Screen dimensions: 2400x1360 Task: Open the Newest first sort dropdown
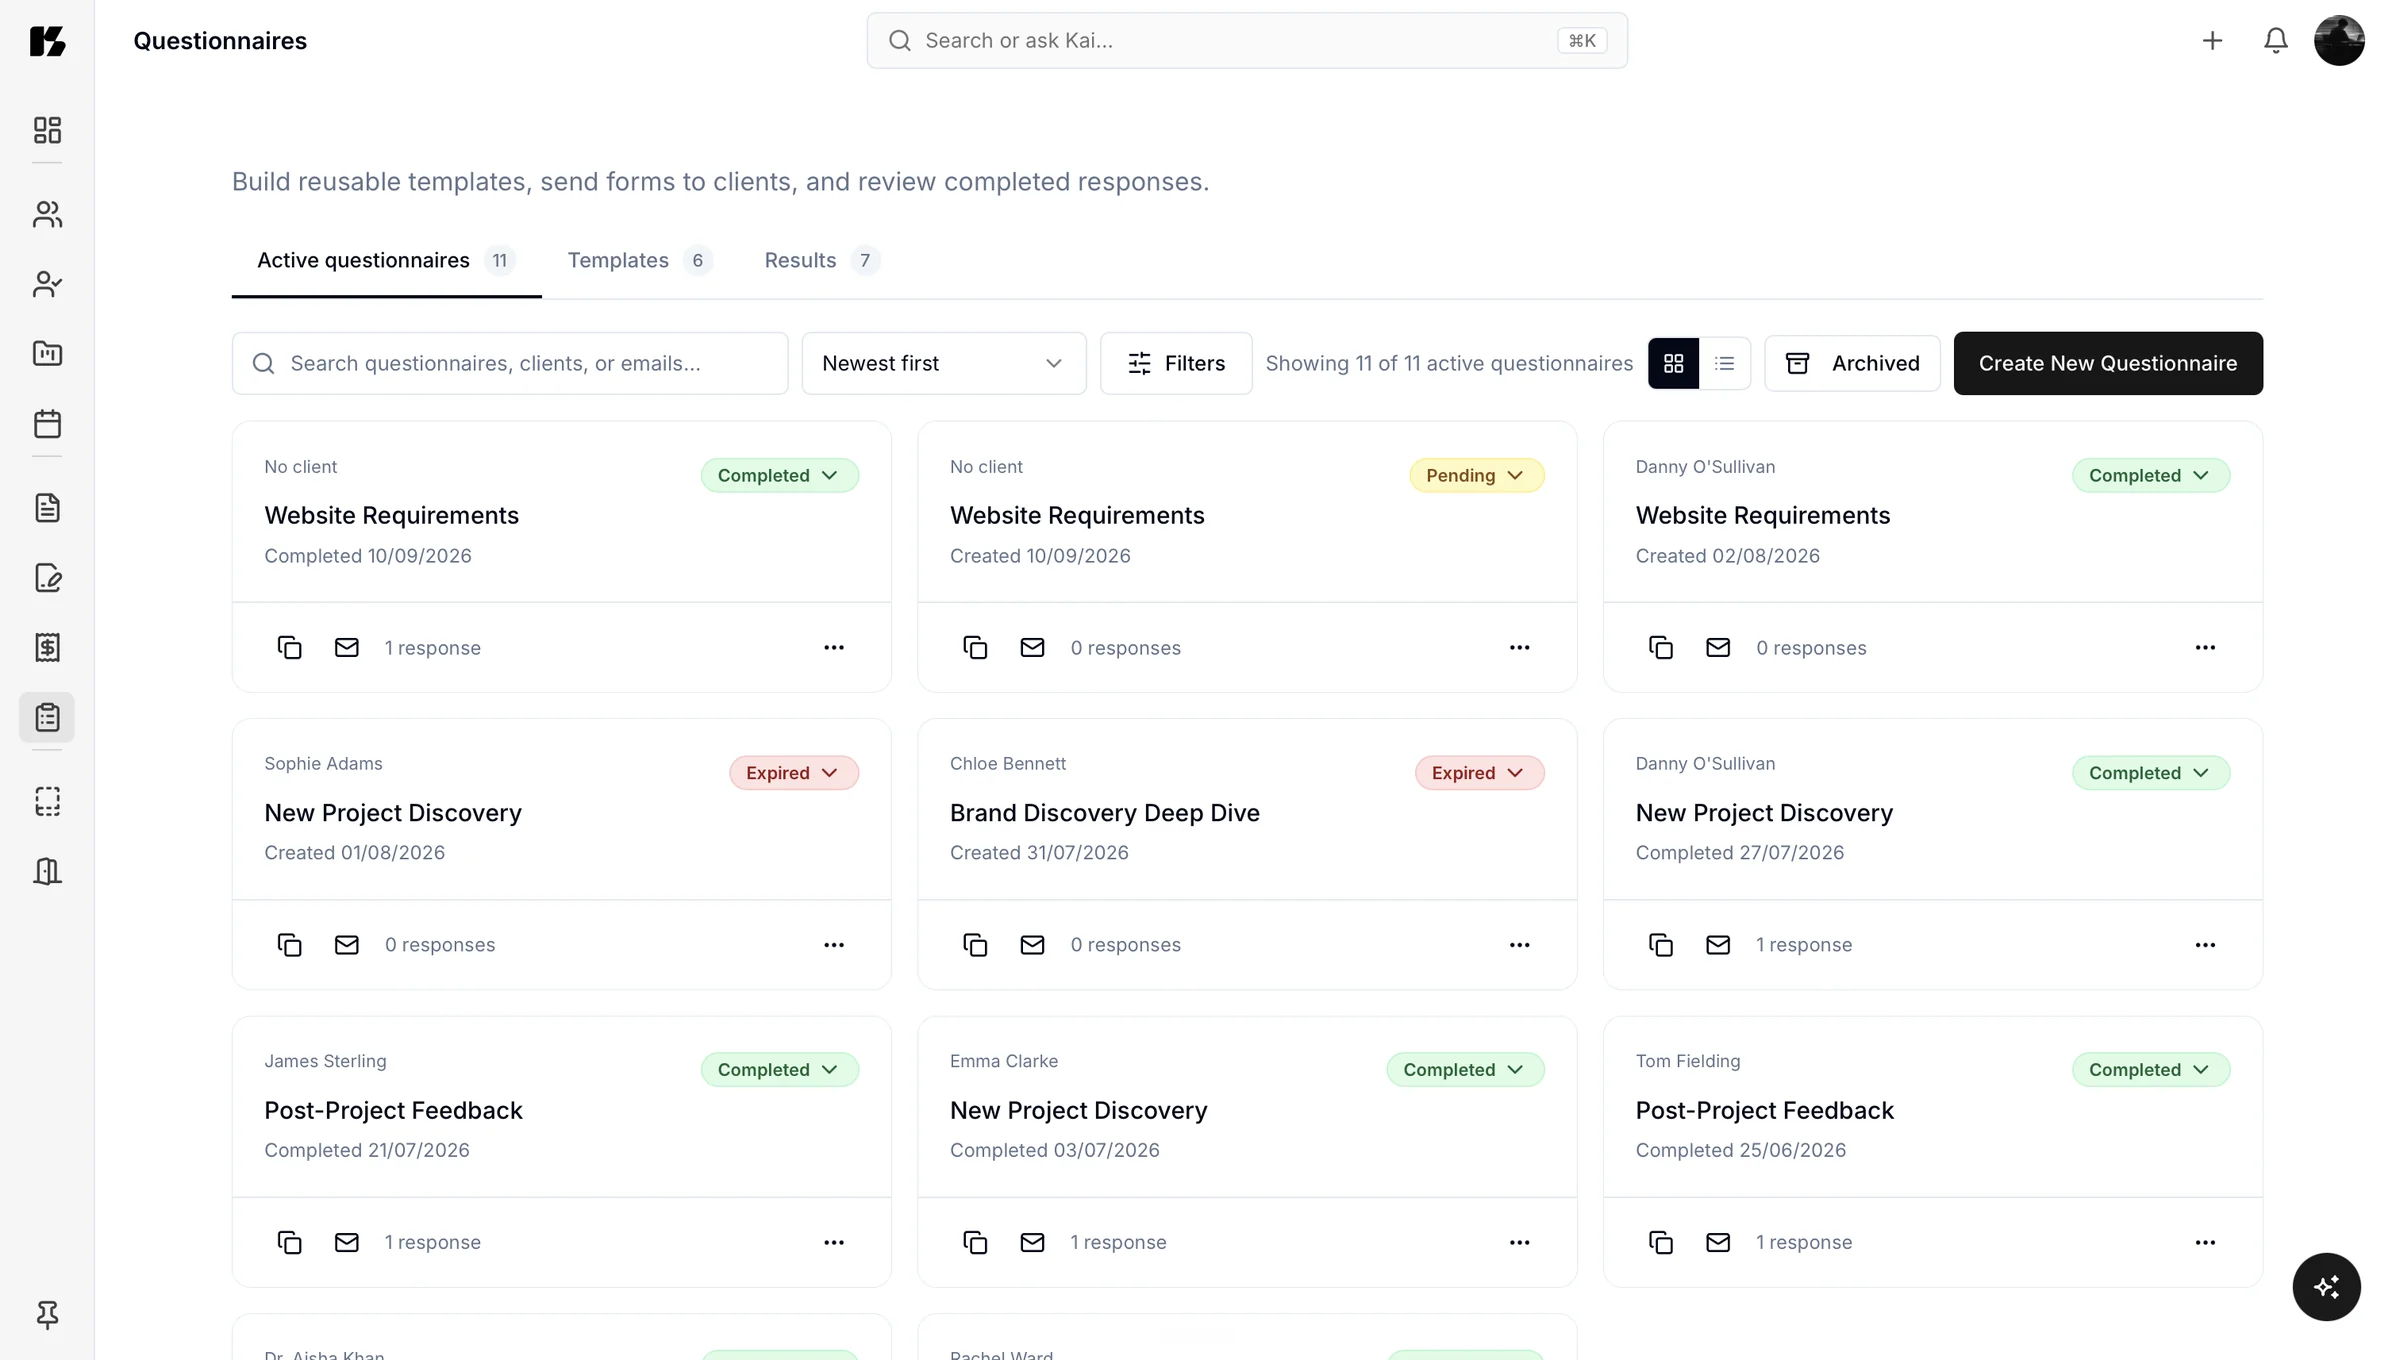coord(943,363)
